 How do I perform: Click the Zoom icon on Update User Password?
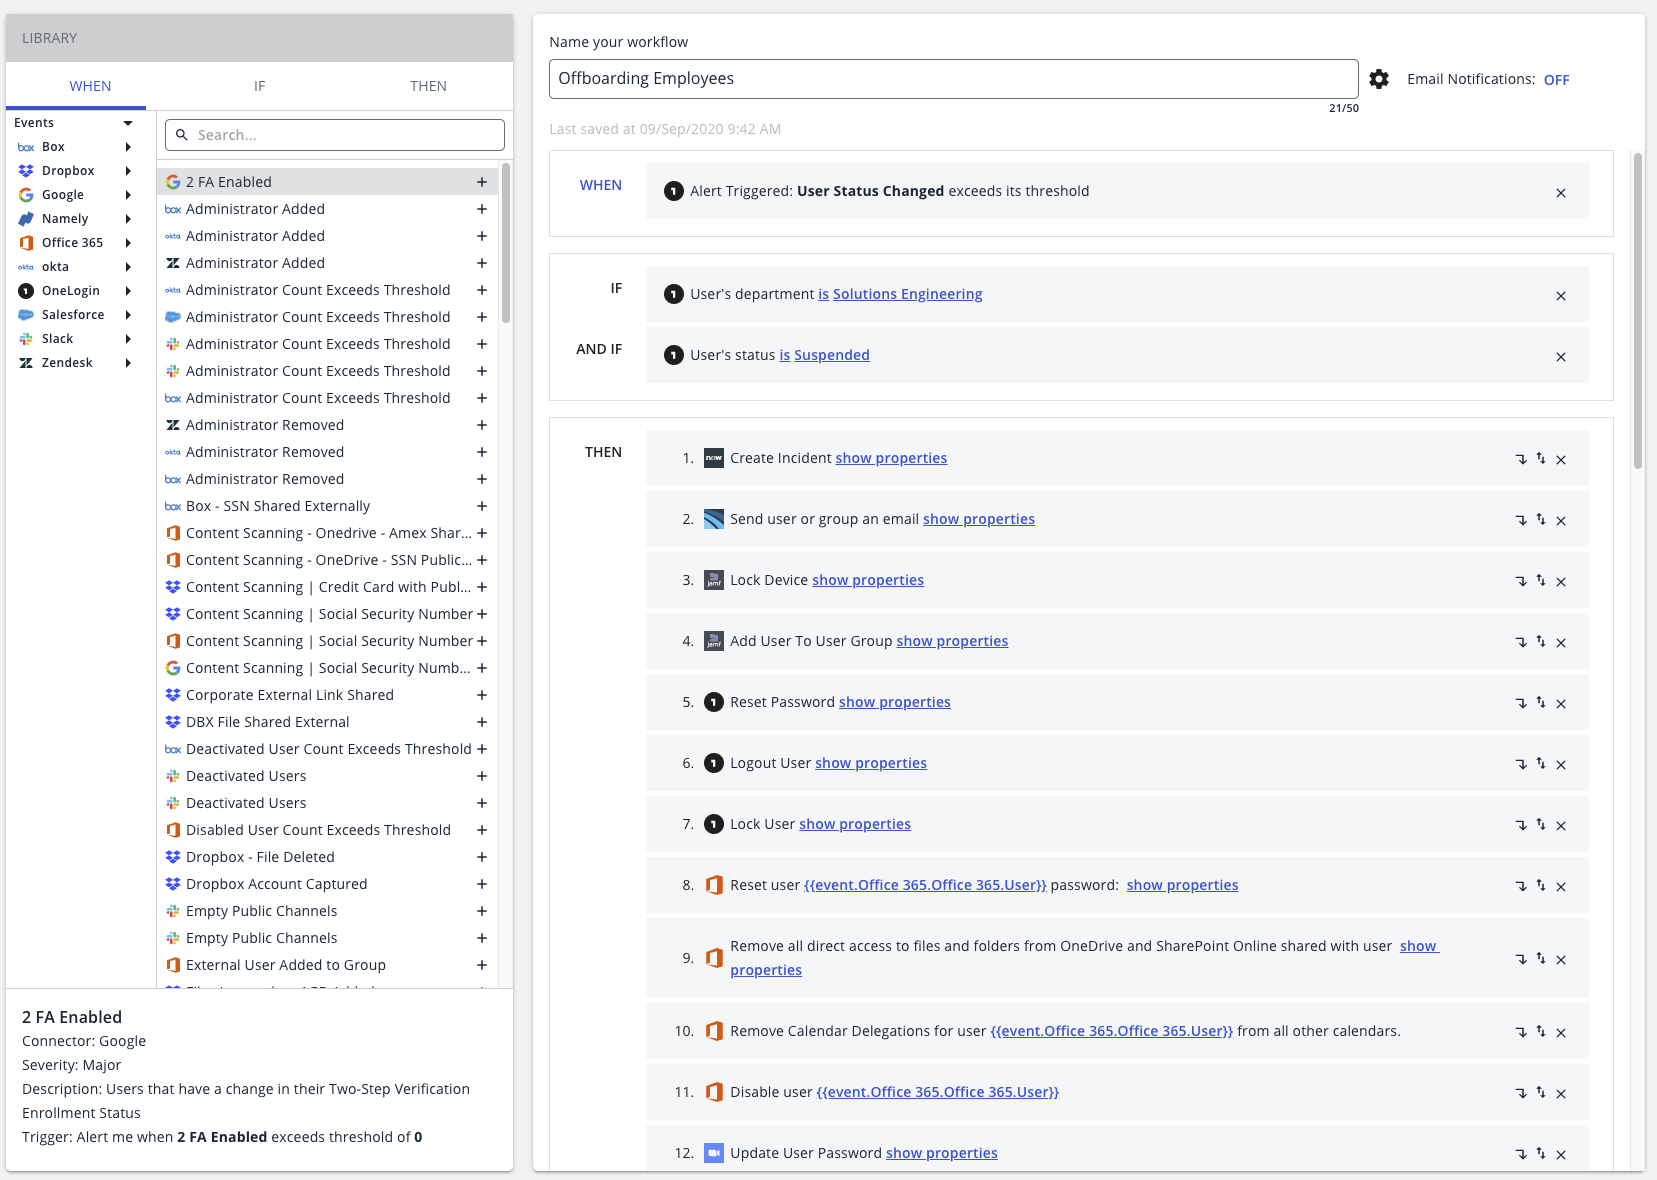point(714,1153)
